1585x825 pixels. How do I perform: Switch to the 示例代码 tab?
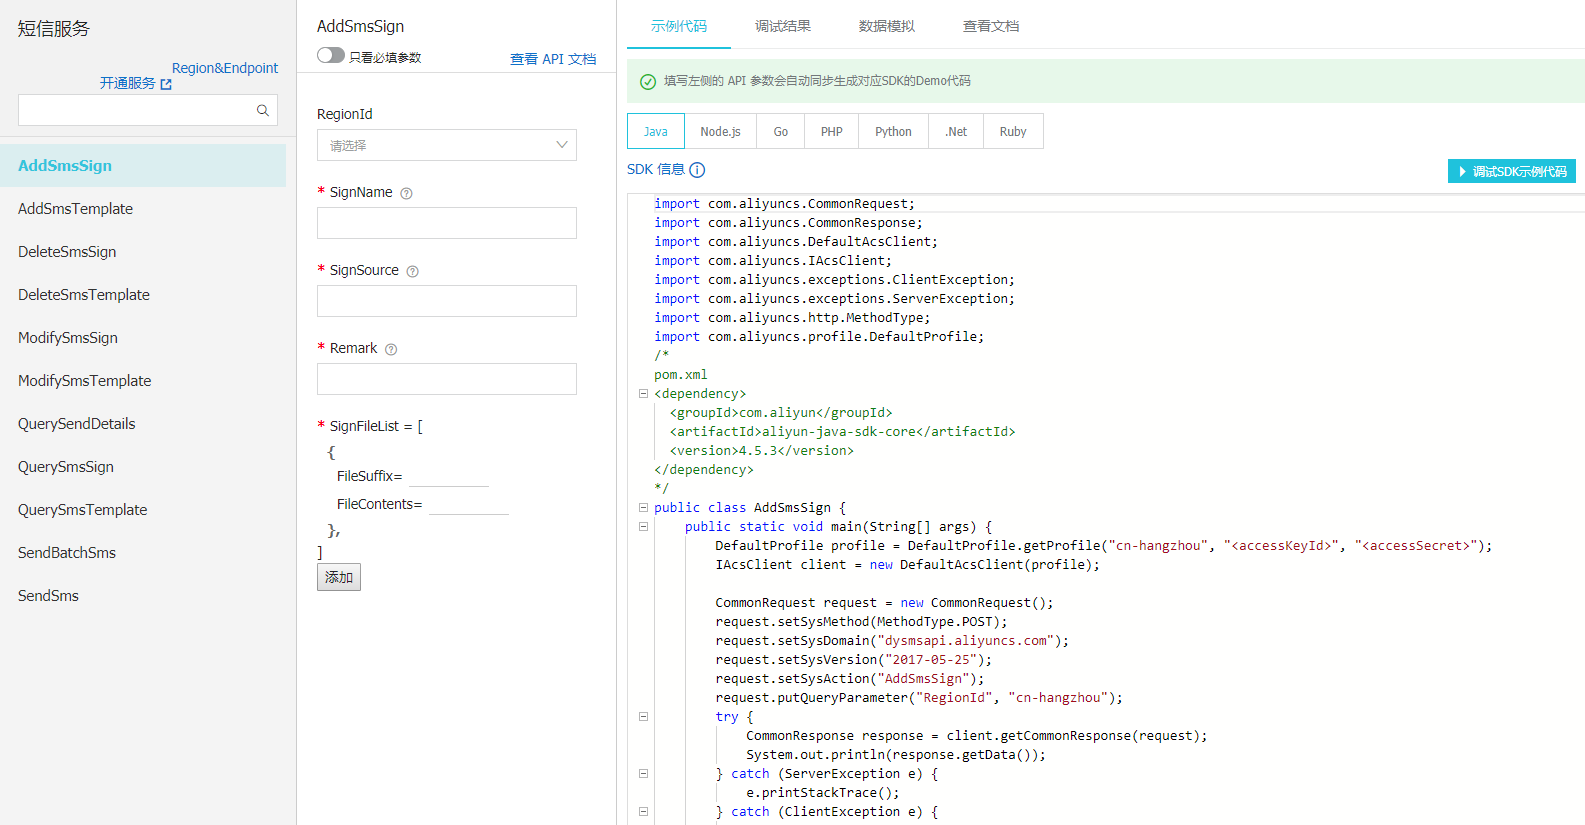pyautogui.click(x=679, y=26)
